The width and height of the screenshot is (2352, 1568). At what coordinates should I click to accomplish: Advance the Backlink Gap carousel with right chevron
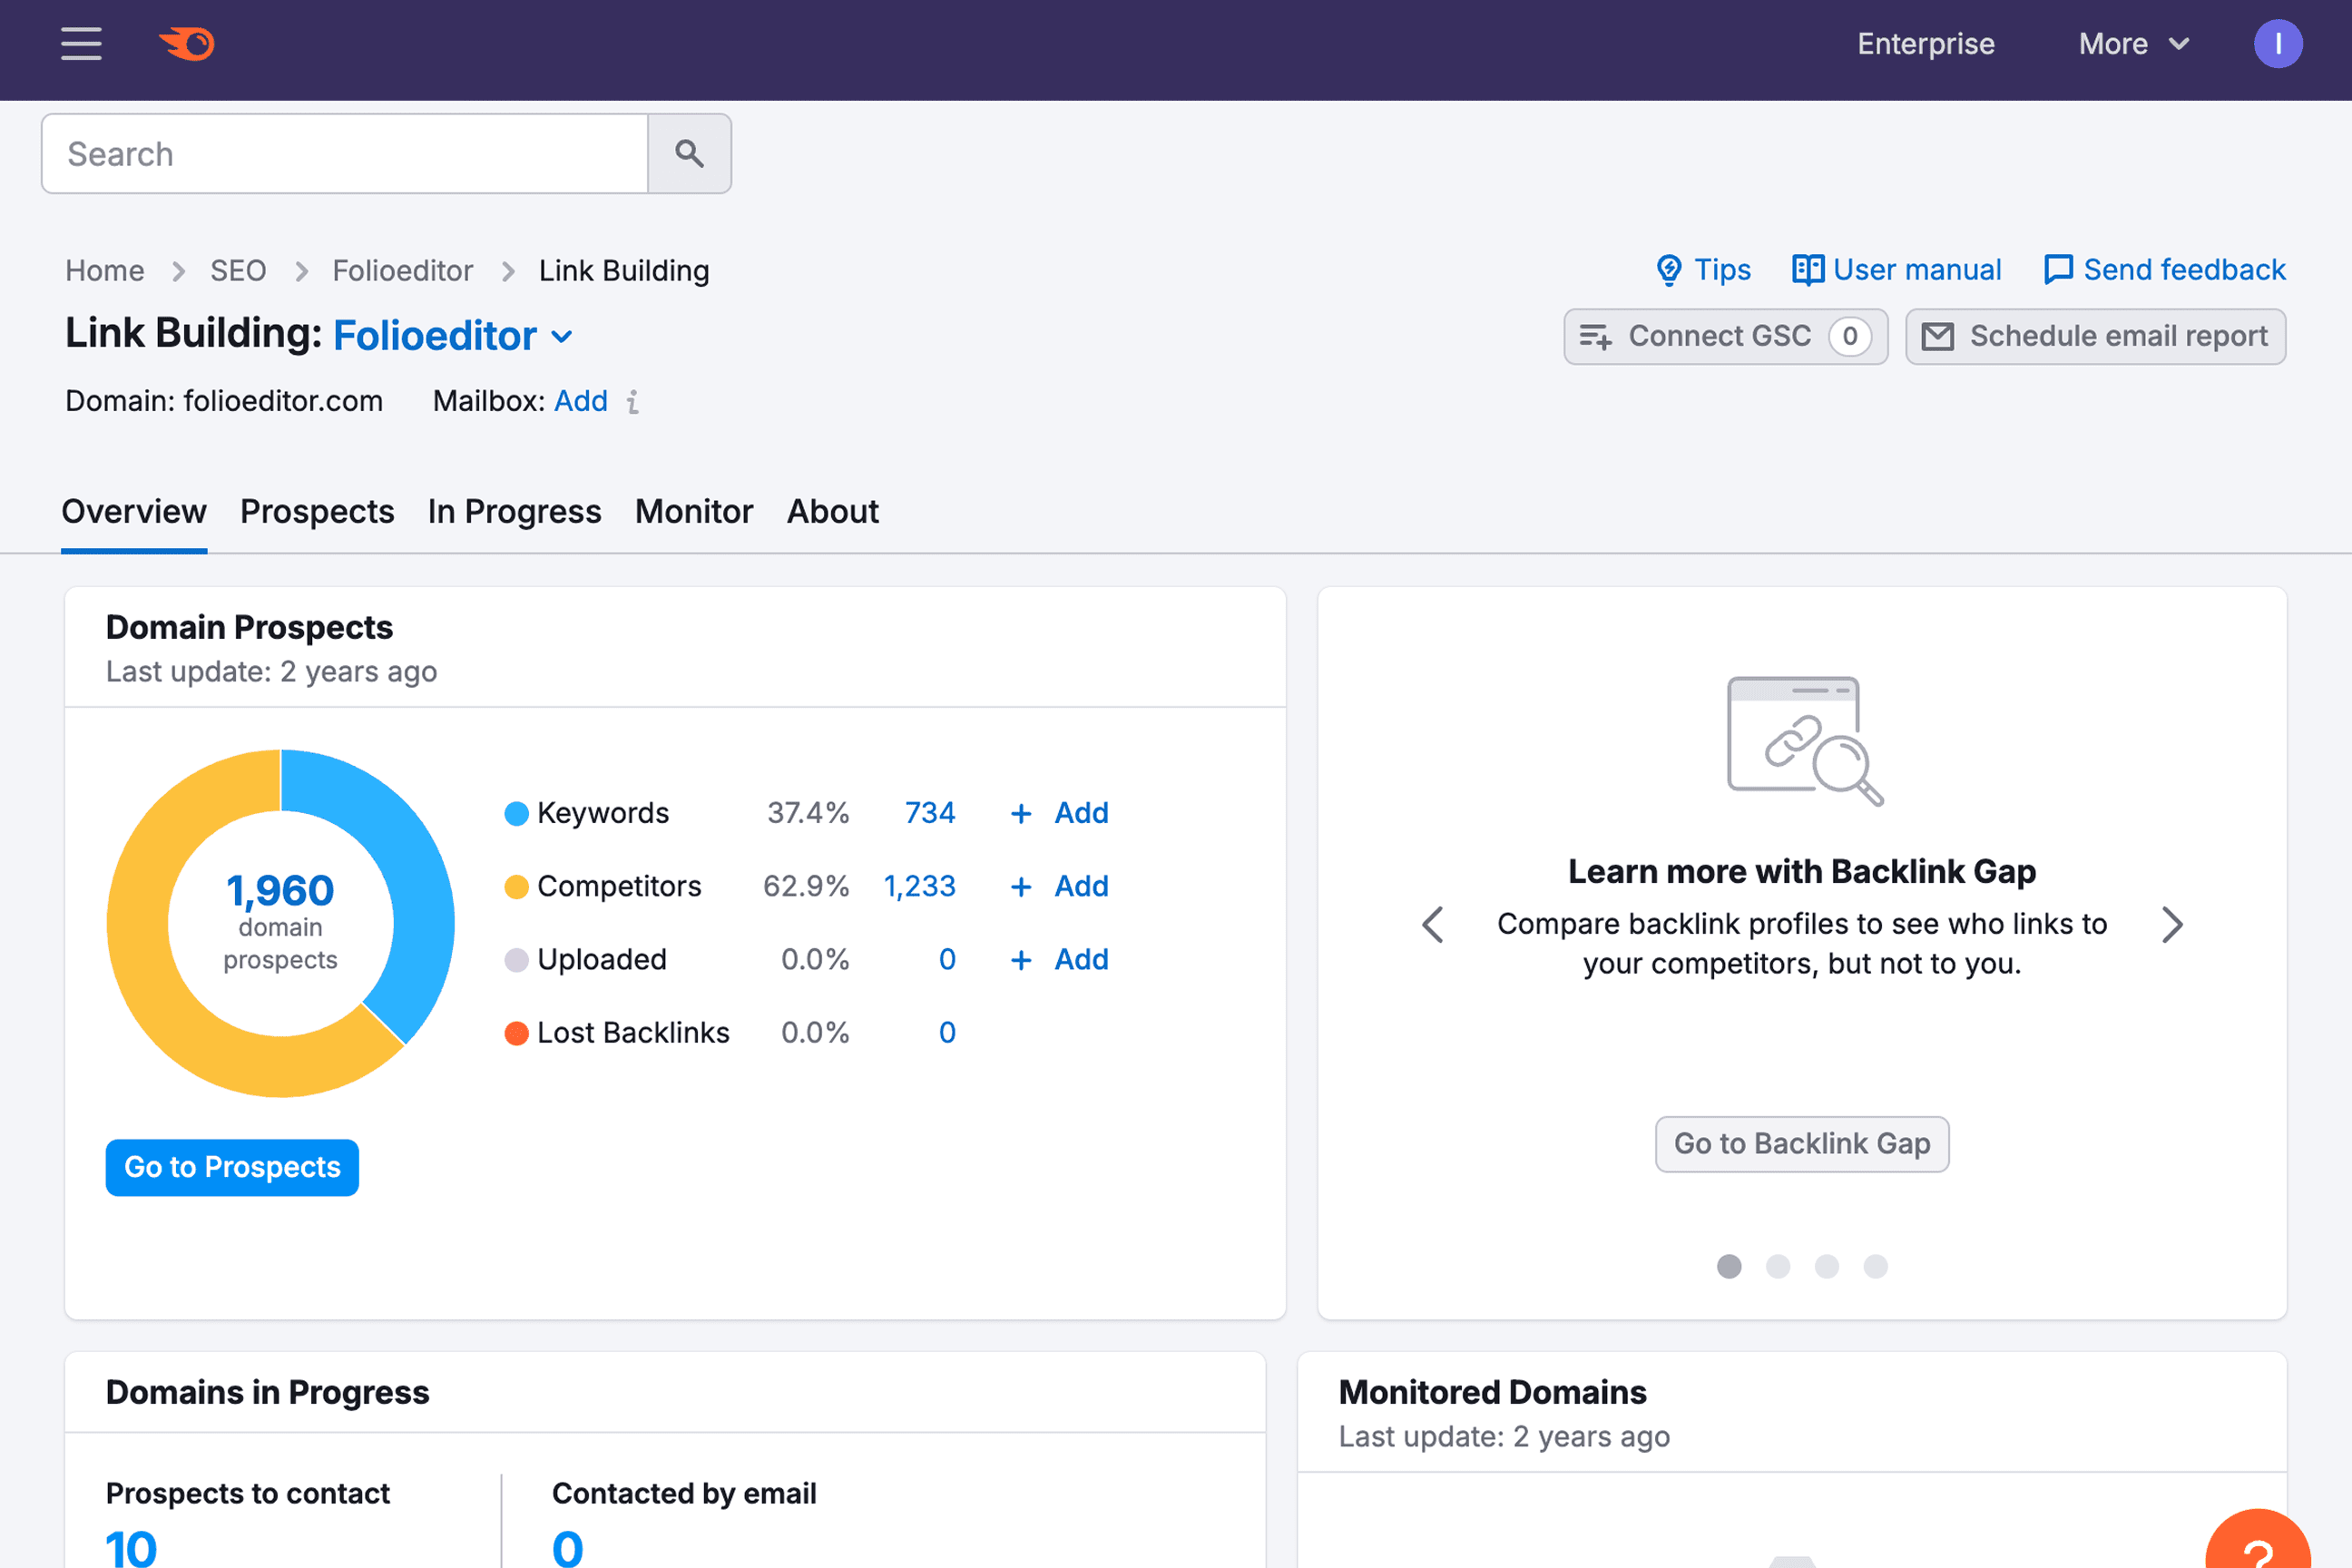[2172, 925]
